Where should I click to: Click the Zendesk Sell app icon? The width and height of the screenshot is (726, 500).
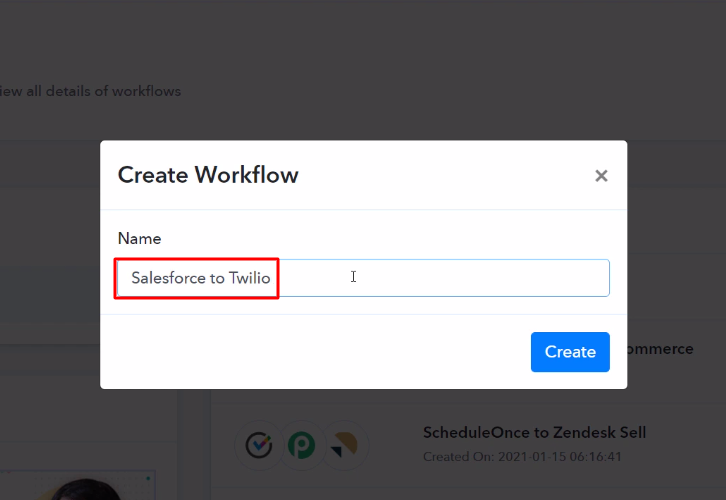coord(344,445)
